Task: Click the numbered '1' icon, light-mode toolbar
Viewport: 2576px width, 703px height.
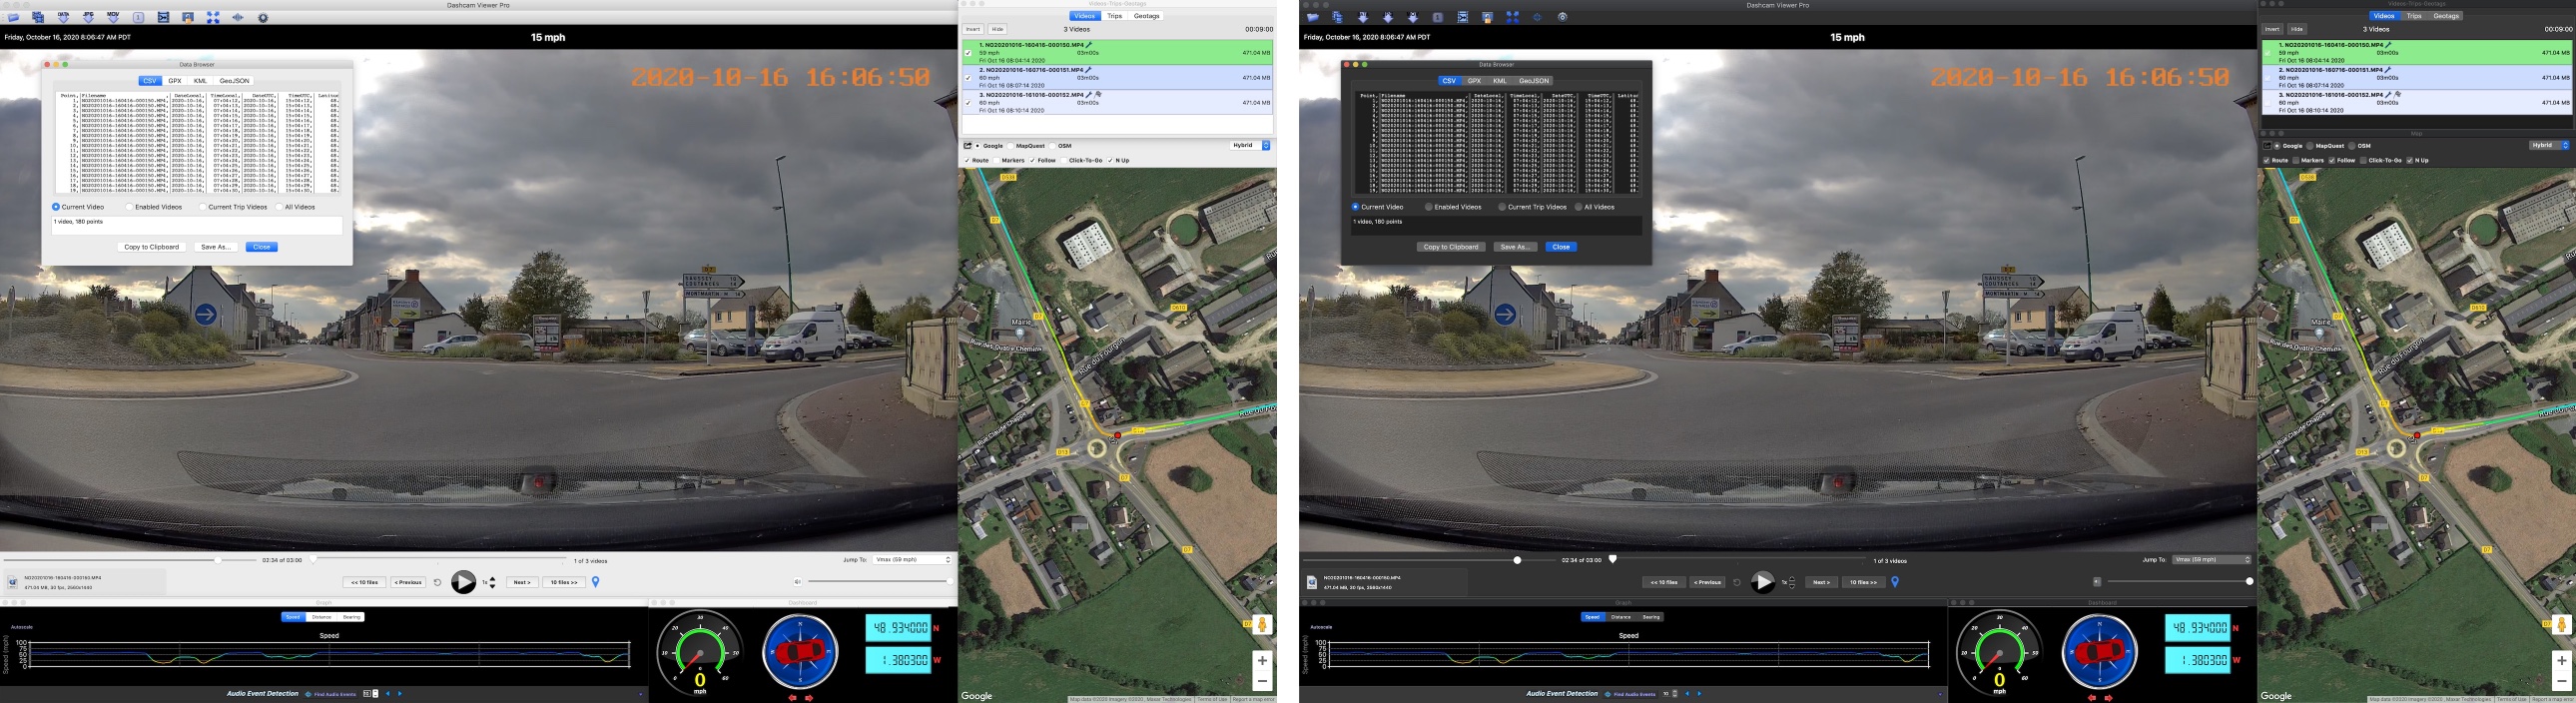Action: (138, 18)
